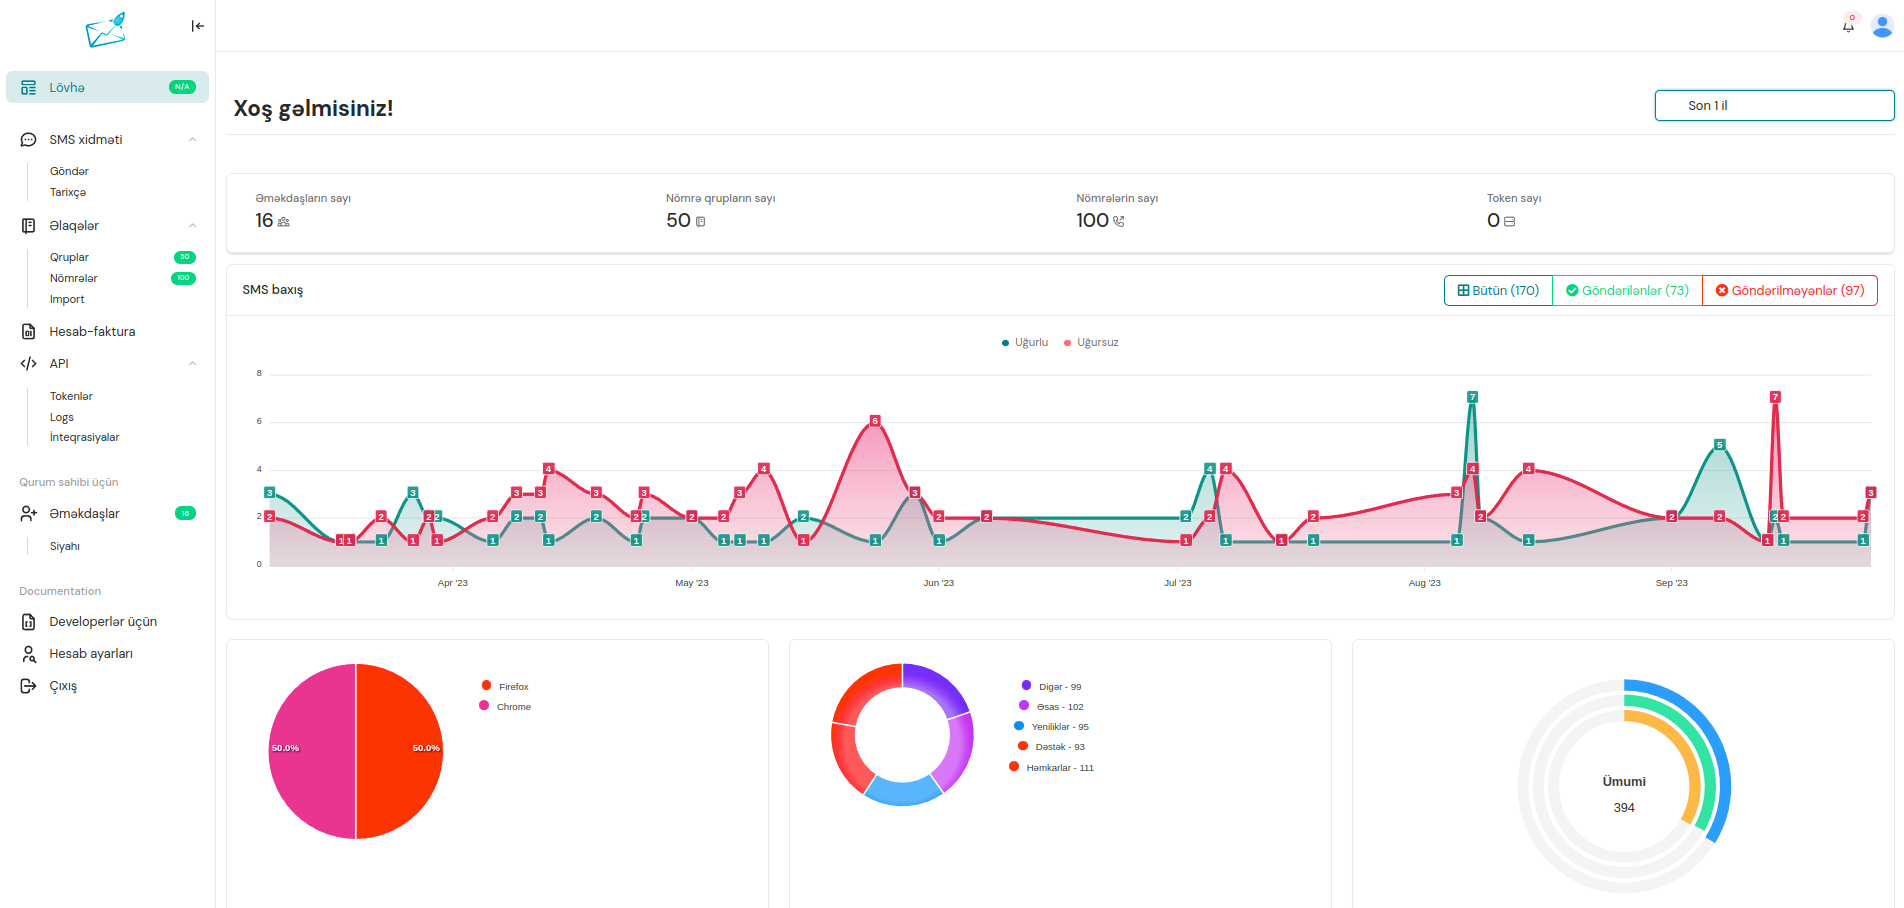Click the Əməkdaşlar add-user icon
The width and height of the screenshot is (1904, 908).
point(29,514)
